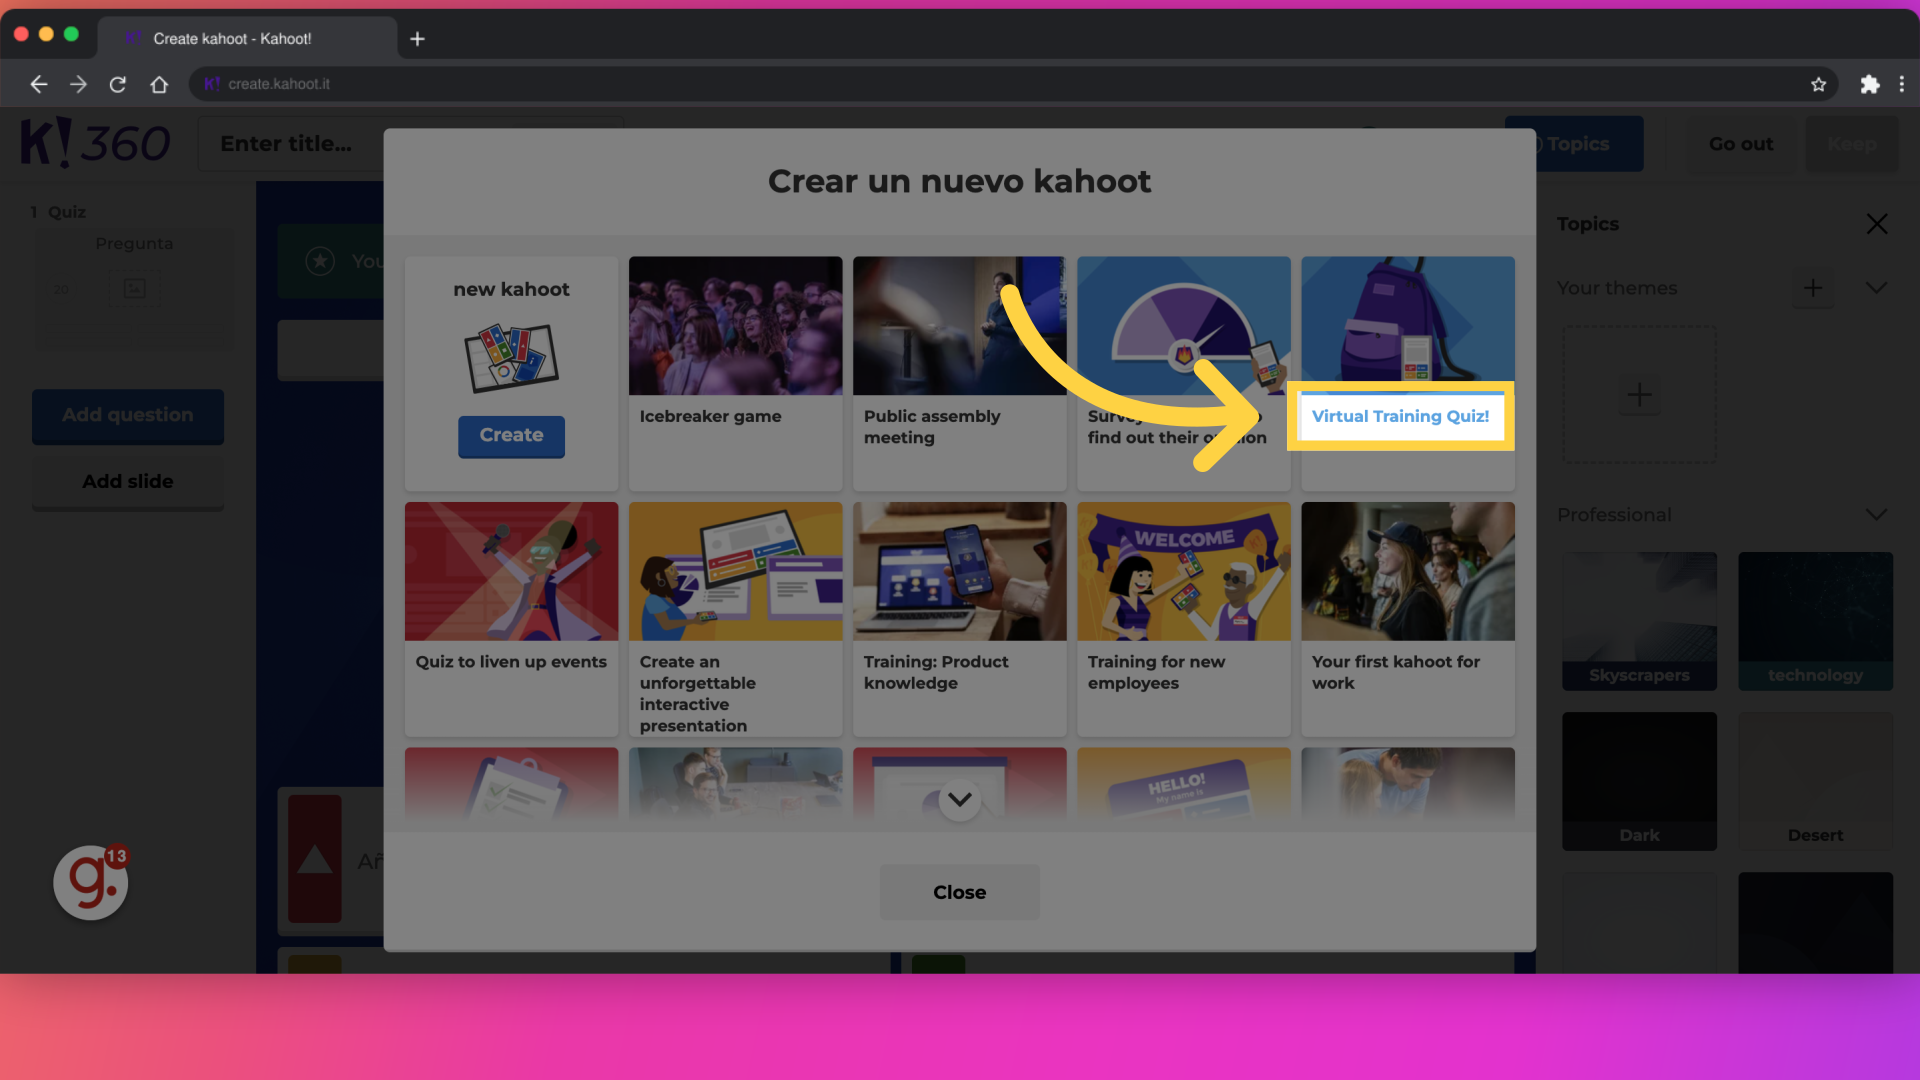Collapse the Professional themes section
Screen dimensions: 1920x1080
pos(1876,514)
